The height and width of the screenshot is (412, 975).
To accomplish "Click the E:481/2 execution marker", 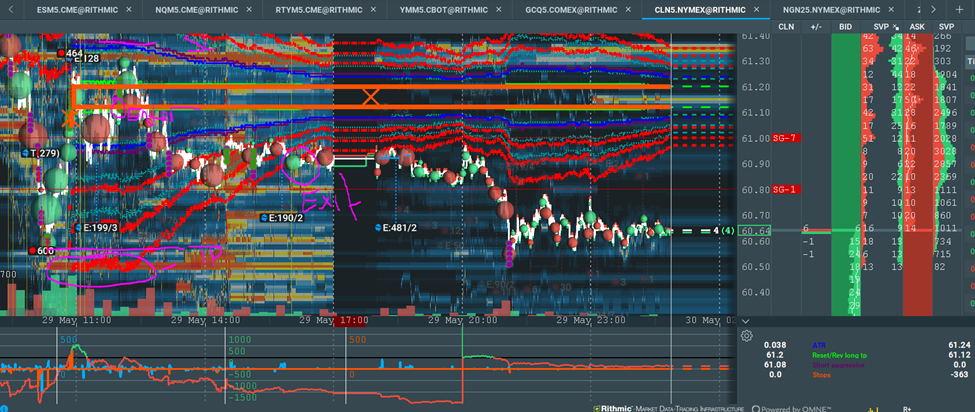I will coord(397,228).
